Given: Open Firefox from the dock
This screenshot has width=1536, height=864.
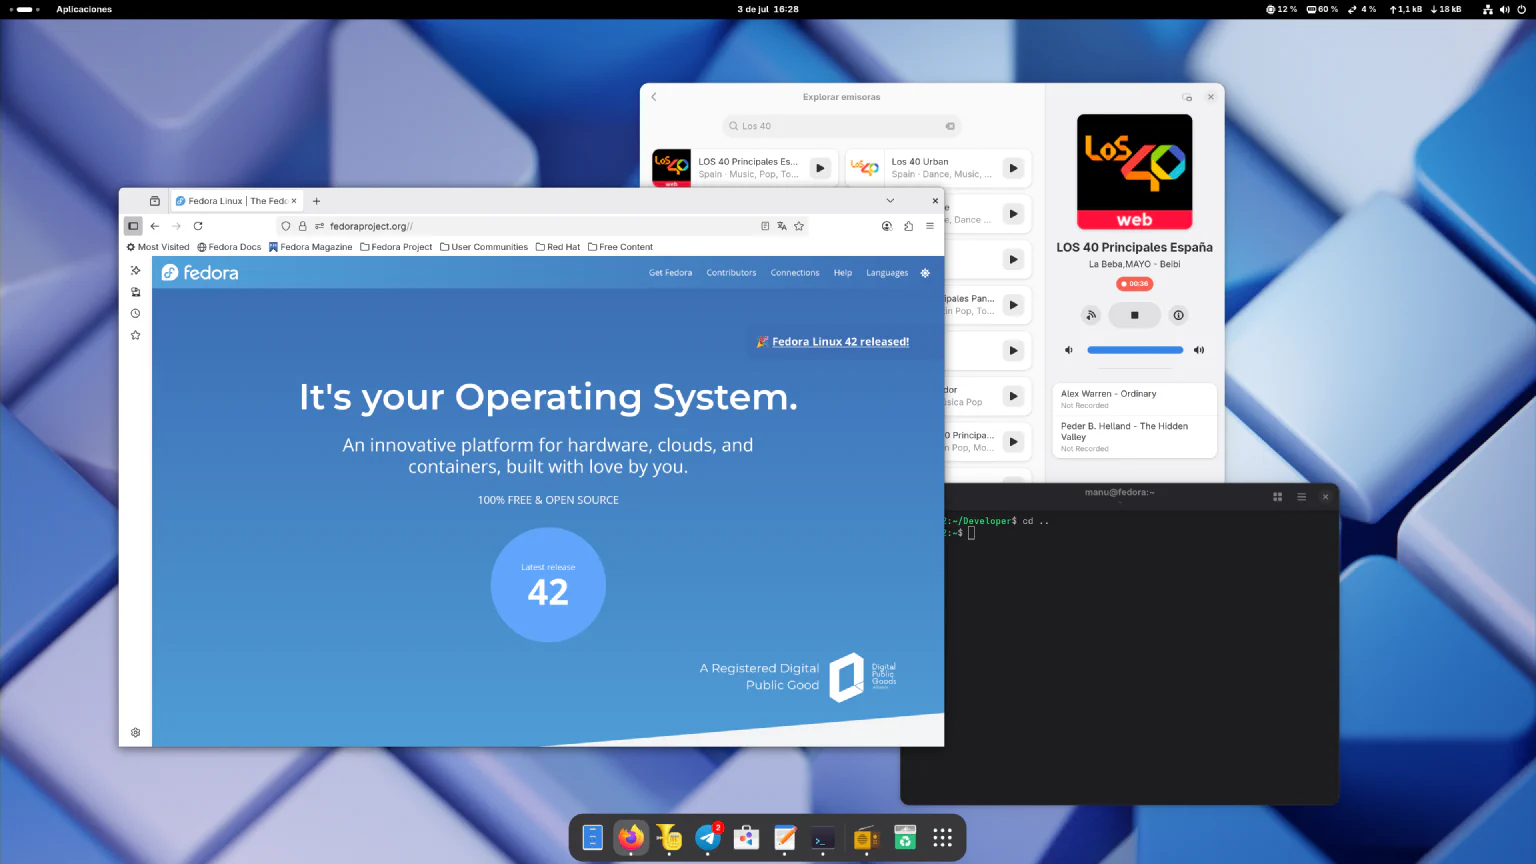Looking at the screenshot, I should [x=631, y=837].
